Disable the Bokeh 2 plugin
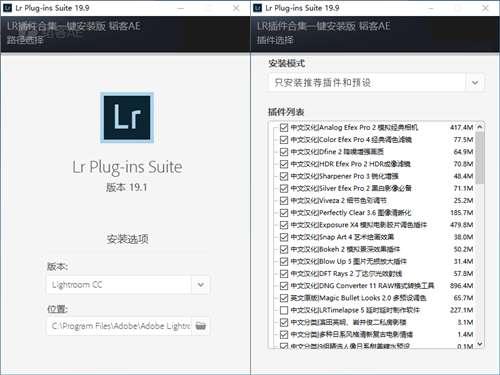Viewport: 500px width, 375px height. pyautogui.click(x=284, y=249)
